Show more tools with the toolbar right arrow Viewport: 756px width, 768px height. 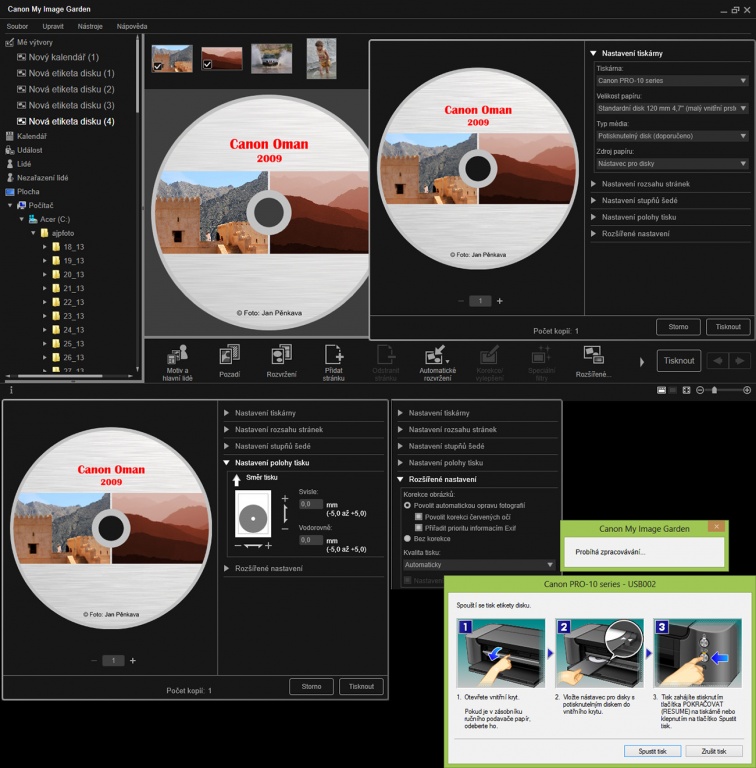642,362
